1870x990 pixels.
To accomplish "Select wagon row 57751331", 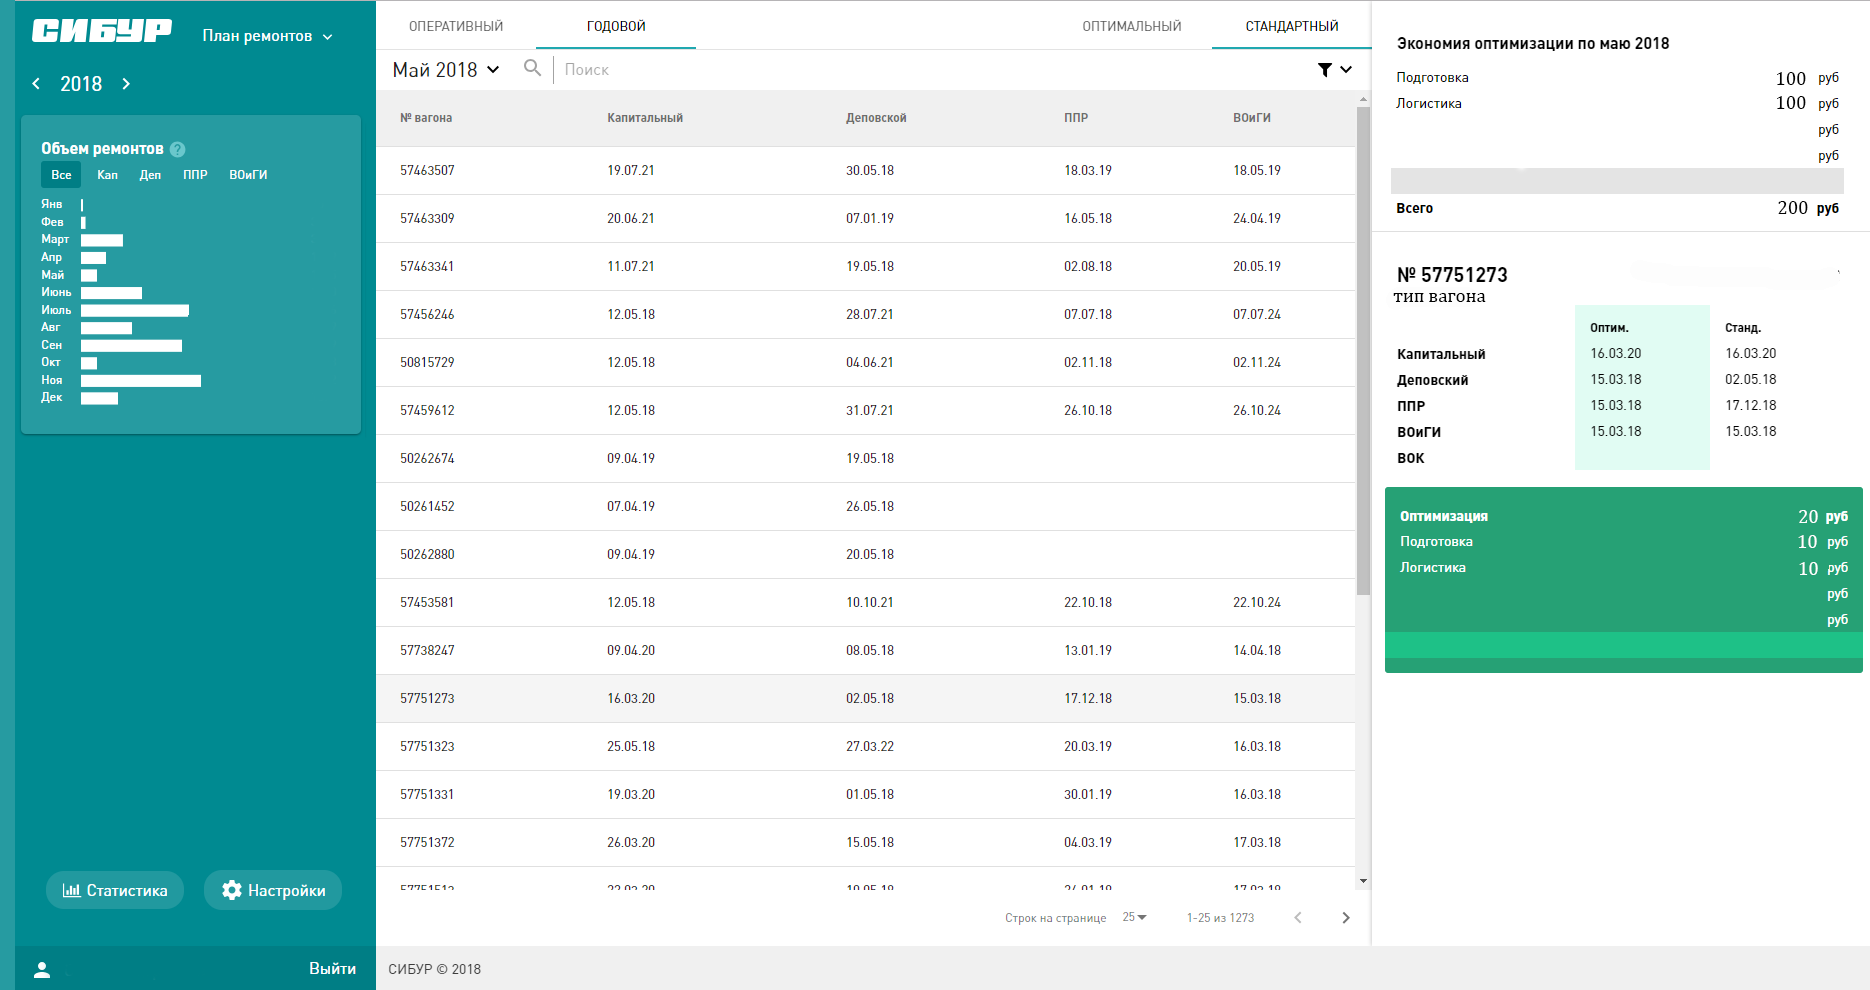I will [x=866, y=795].
